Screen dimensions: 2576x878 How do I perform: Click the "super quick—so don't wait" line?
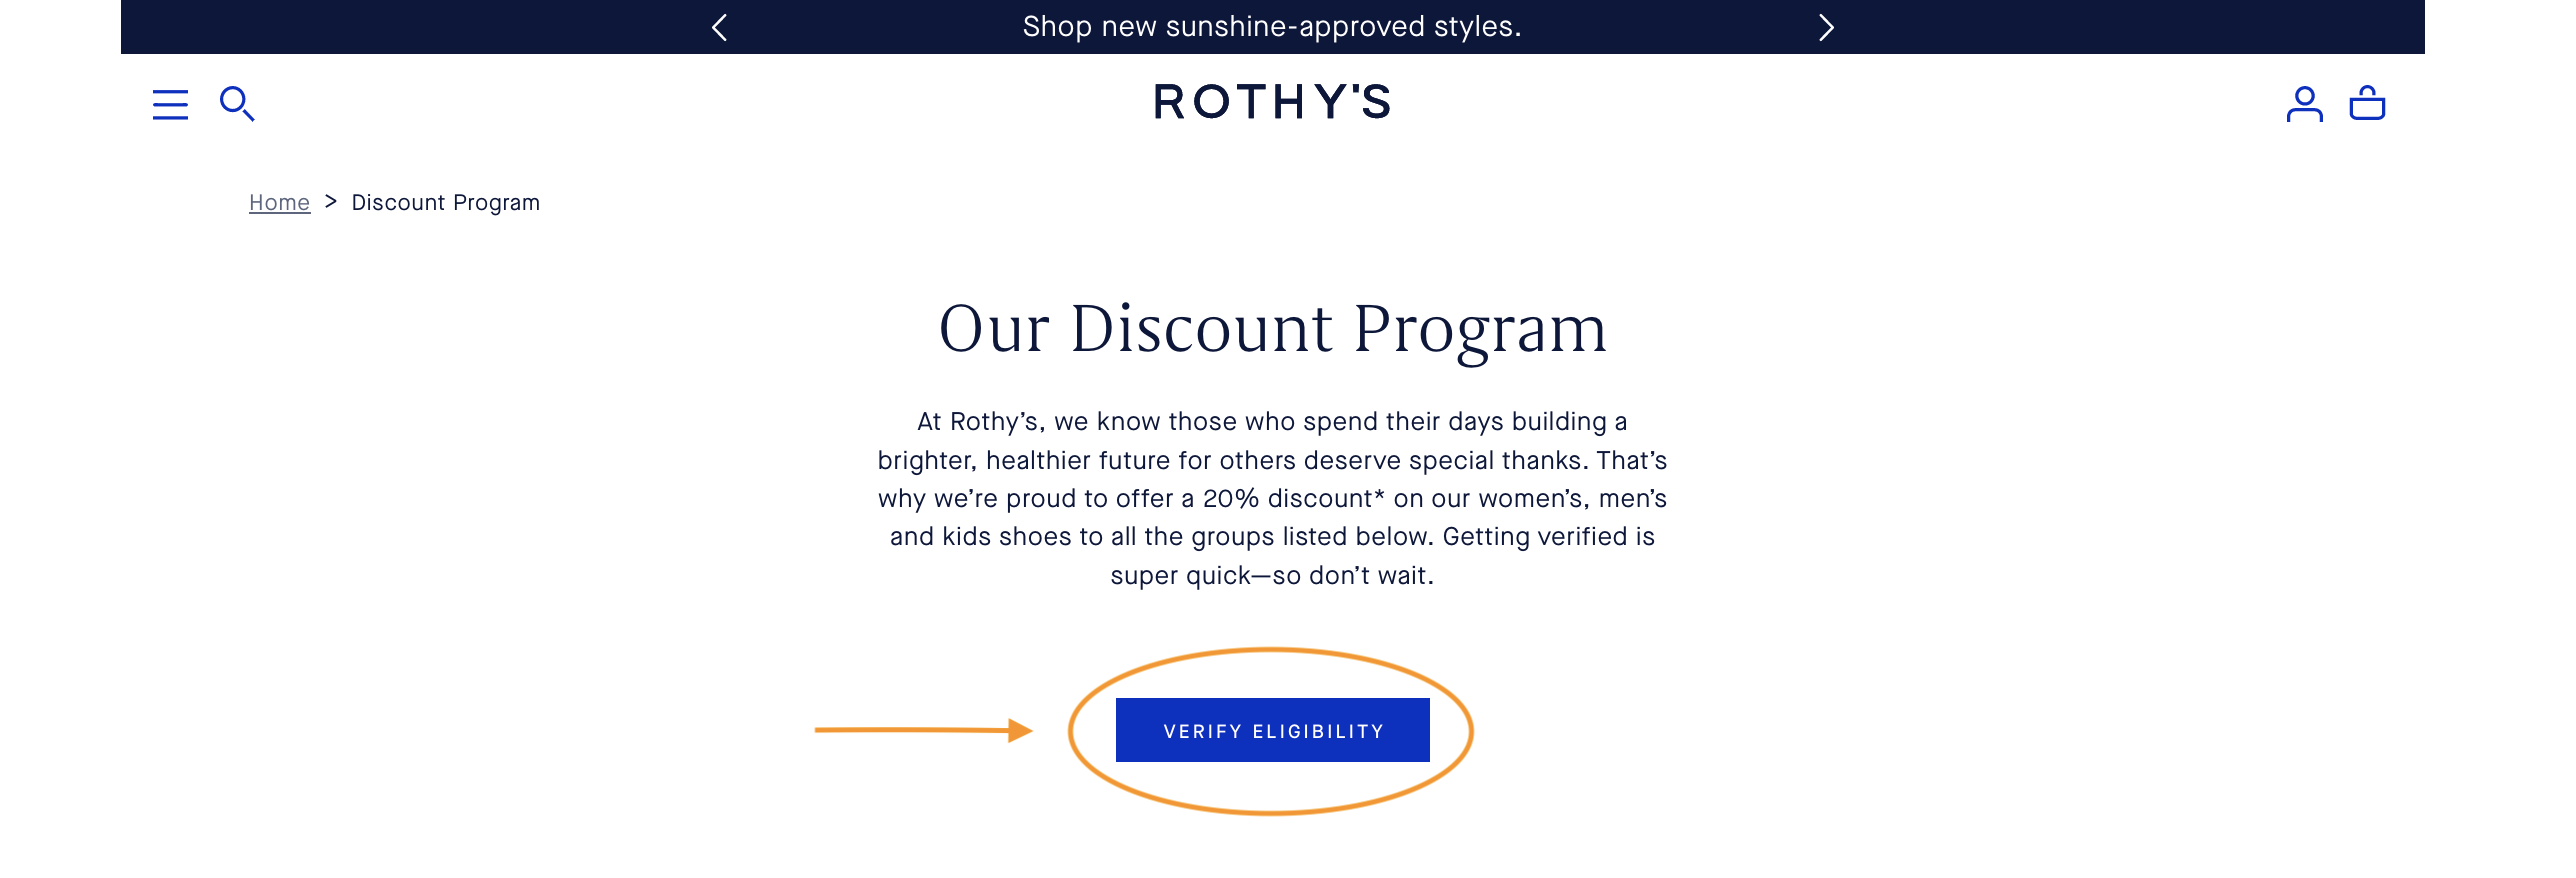(1272, 576)
